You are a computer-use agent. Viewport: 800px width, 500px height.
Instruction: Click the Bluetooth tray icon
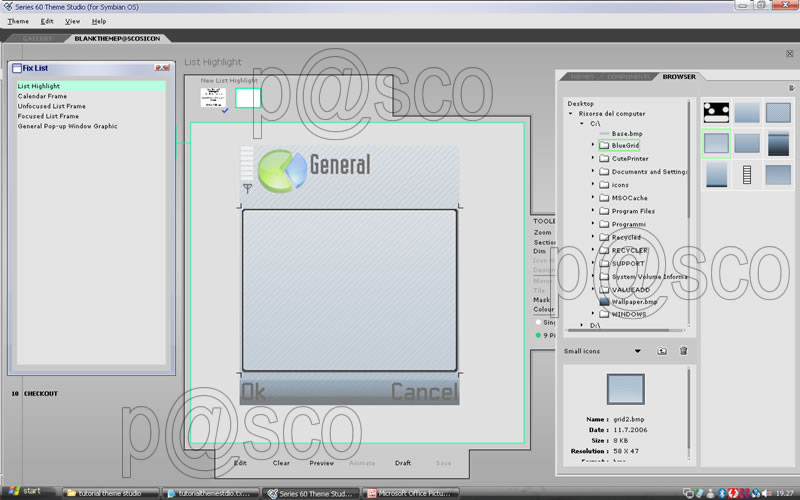[x=722, y=493]
